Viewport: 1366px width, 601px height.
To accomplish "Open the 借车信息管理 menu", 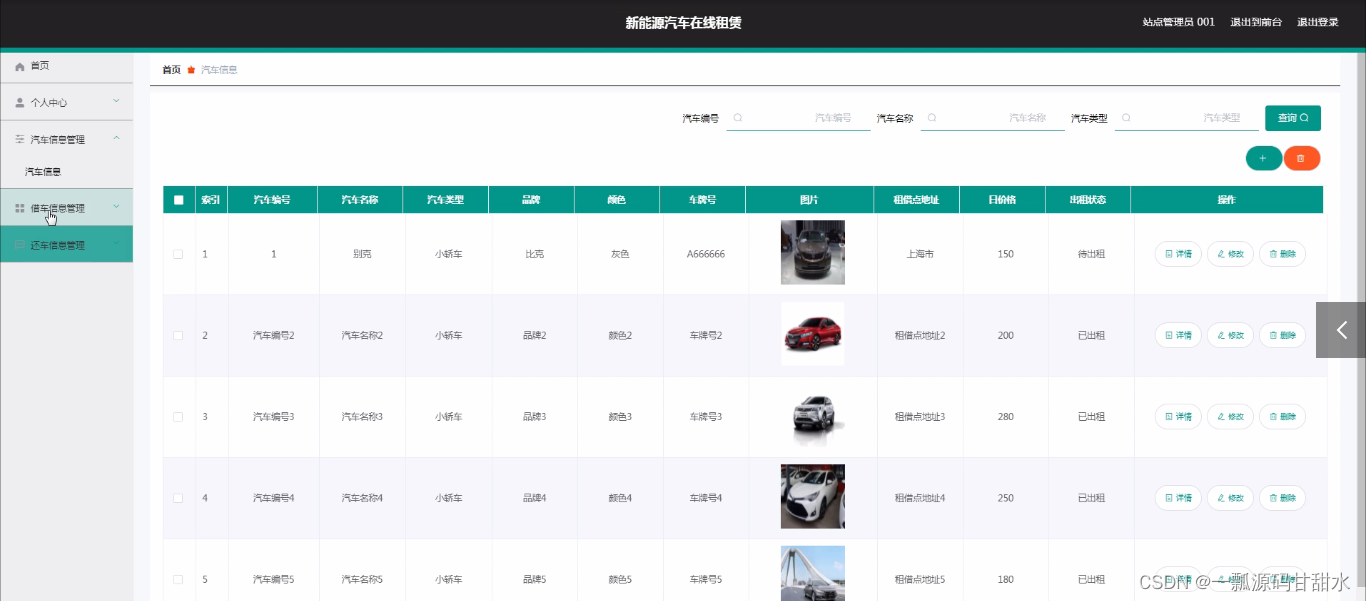I will (66, 208).
